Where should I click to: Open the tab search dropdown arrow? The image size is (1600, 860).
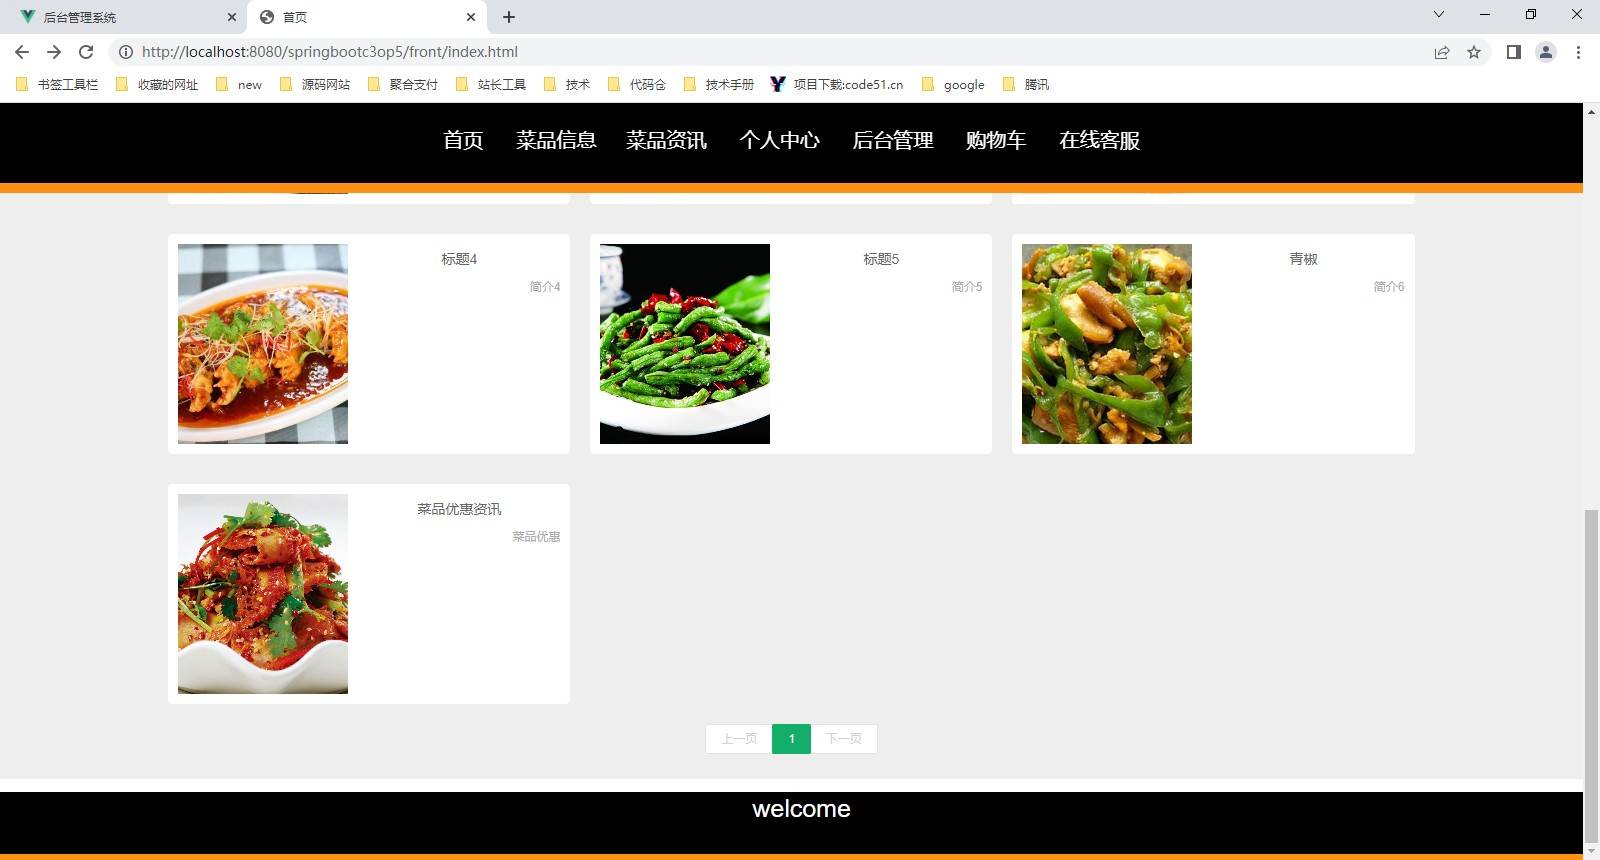pyautogui.click(x=1439, y=14)
